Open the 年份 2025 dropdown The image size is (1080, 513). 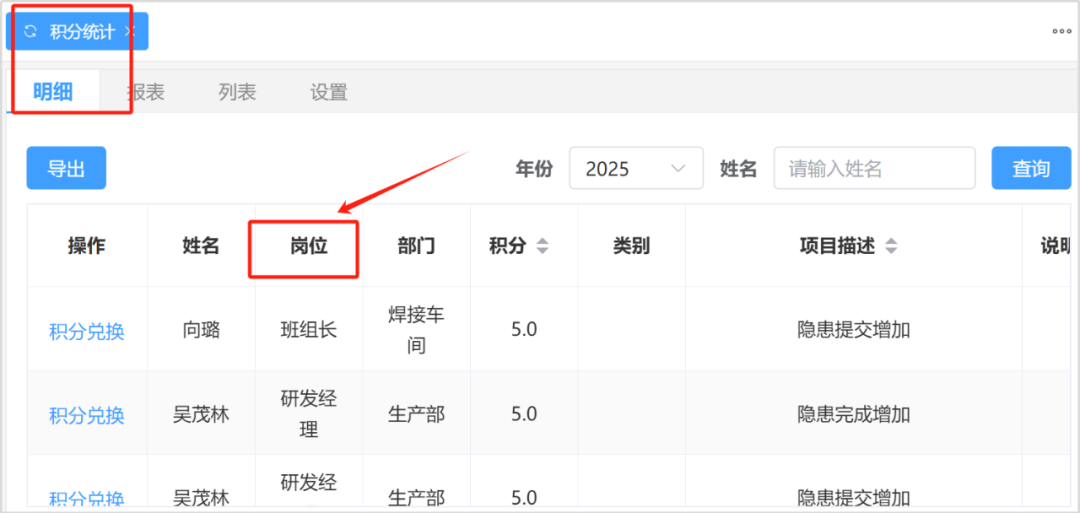coord(636,168)
